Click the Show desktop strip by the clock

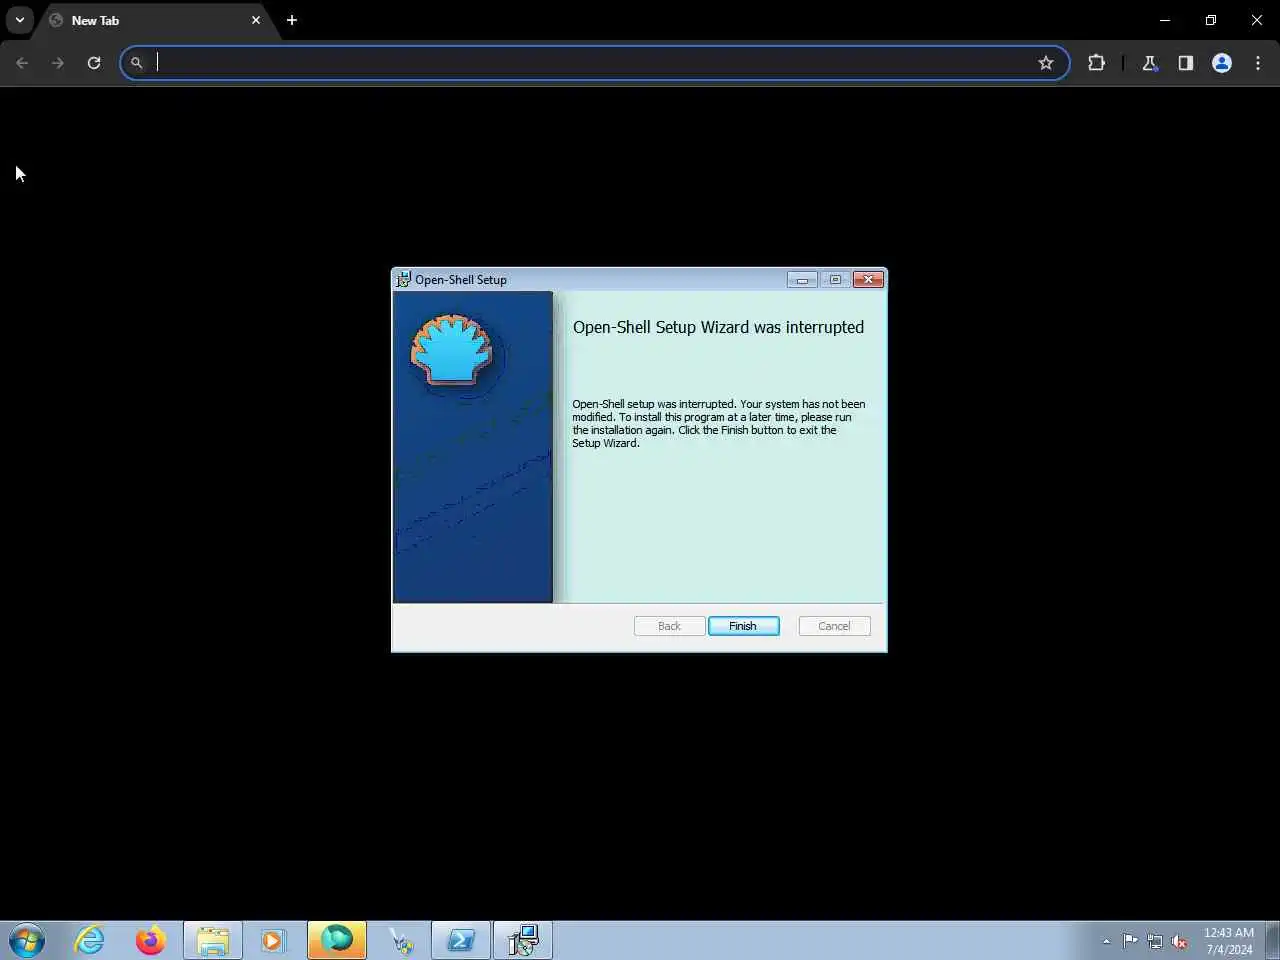tap(1273, 941)
